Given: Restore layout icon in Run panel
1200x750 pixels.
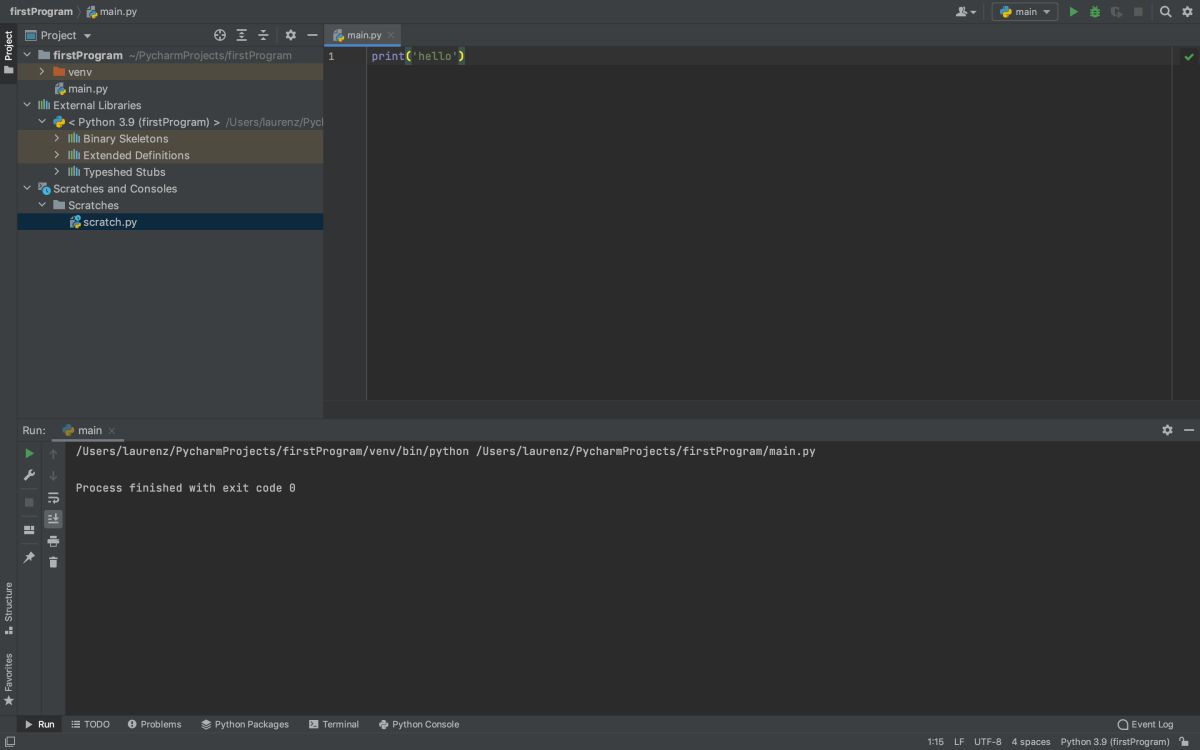Looking at the screenshot, I should pos(29,530).
